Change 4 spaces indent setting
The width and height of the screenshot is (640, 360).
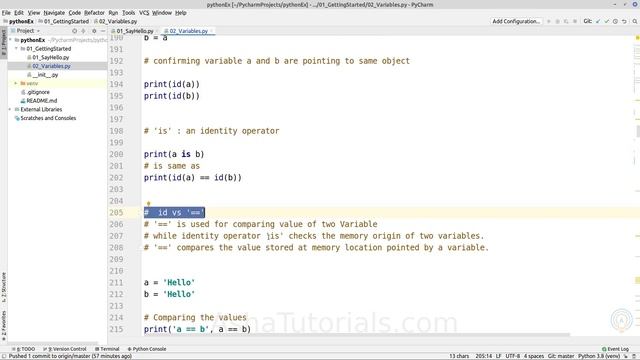tap(534, 356)
